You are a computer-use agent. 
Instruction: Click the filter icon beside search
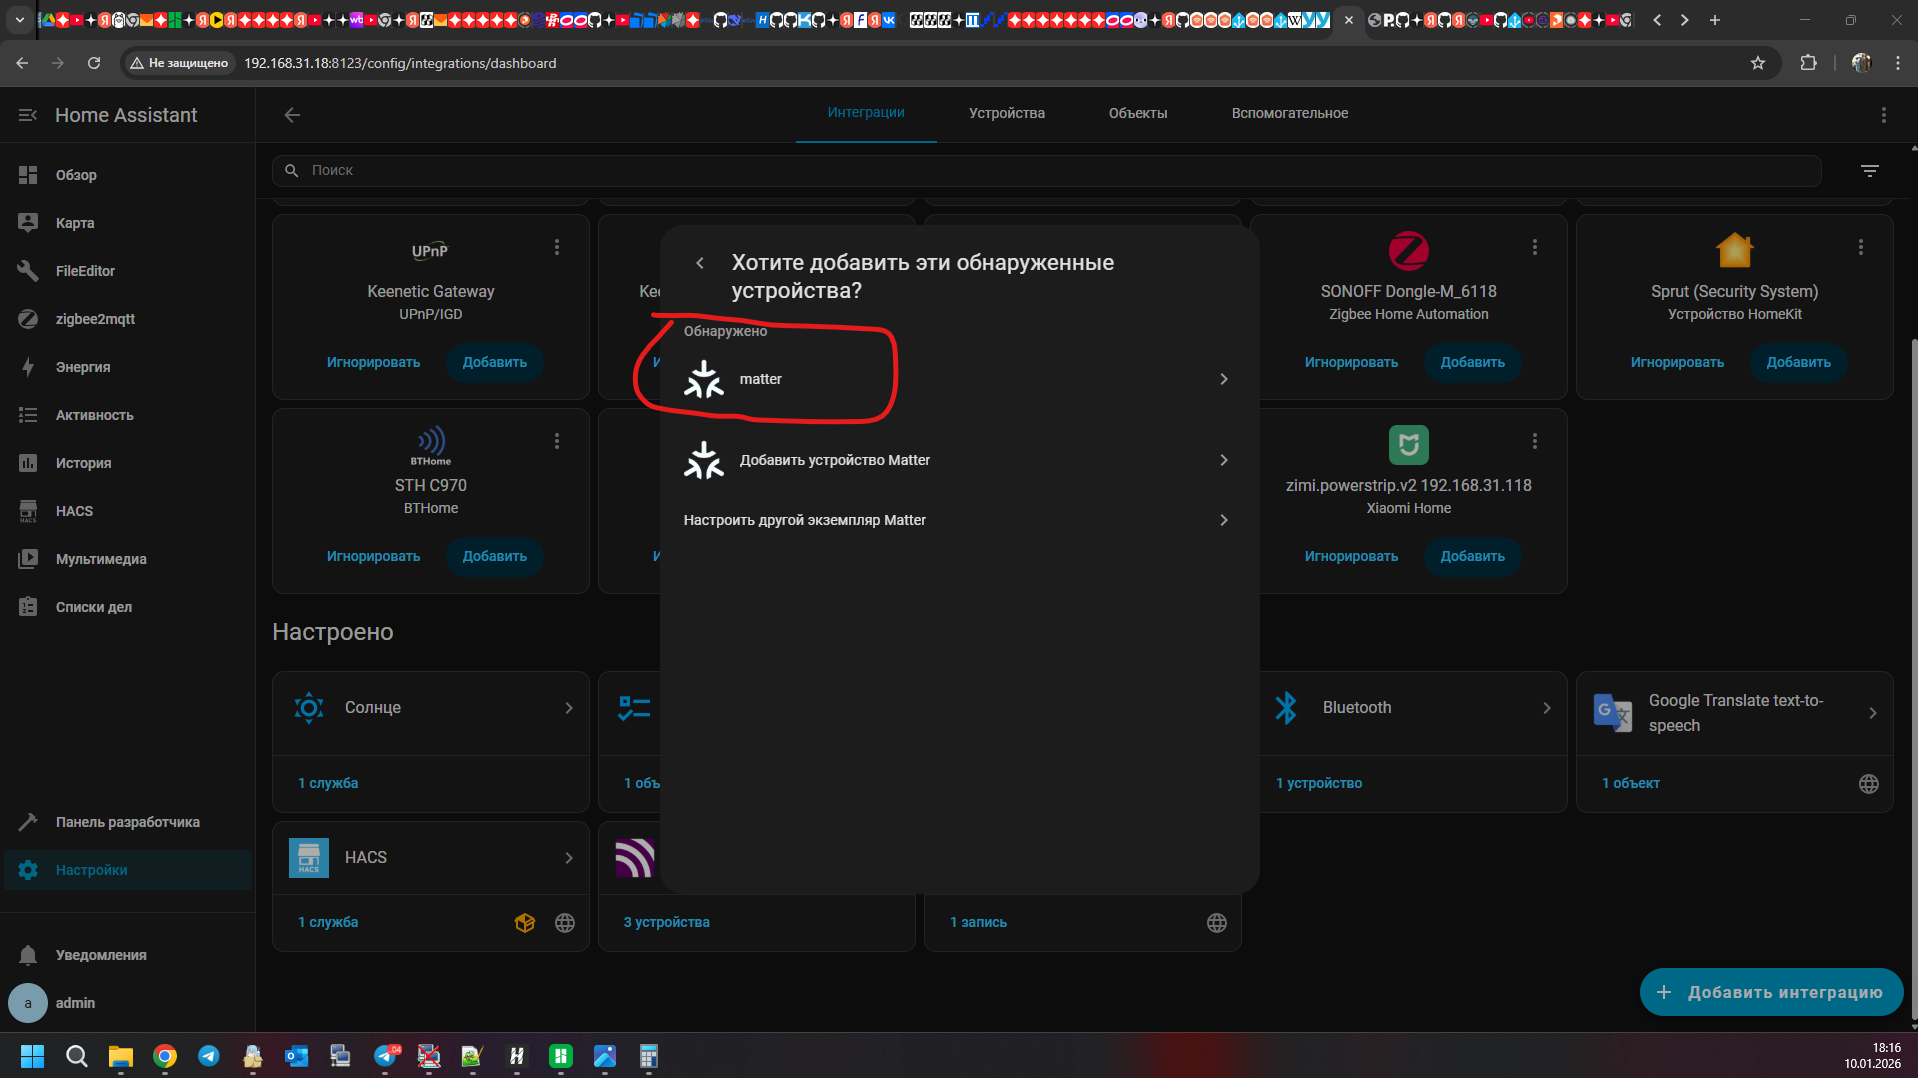pos(1869,171)
